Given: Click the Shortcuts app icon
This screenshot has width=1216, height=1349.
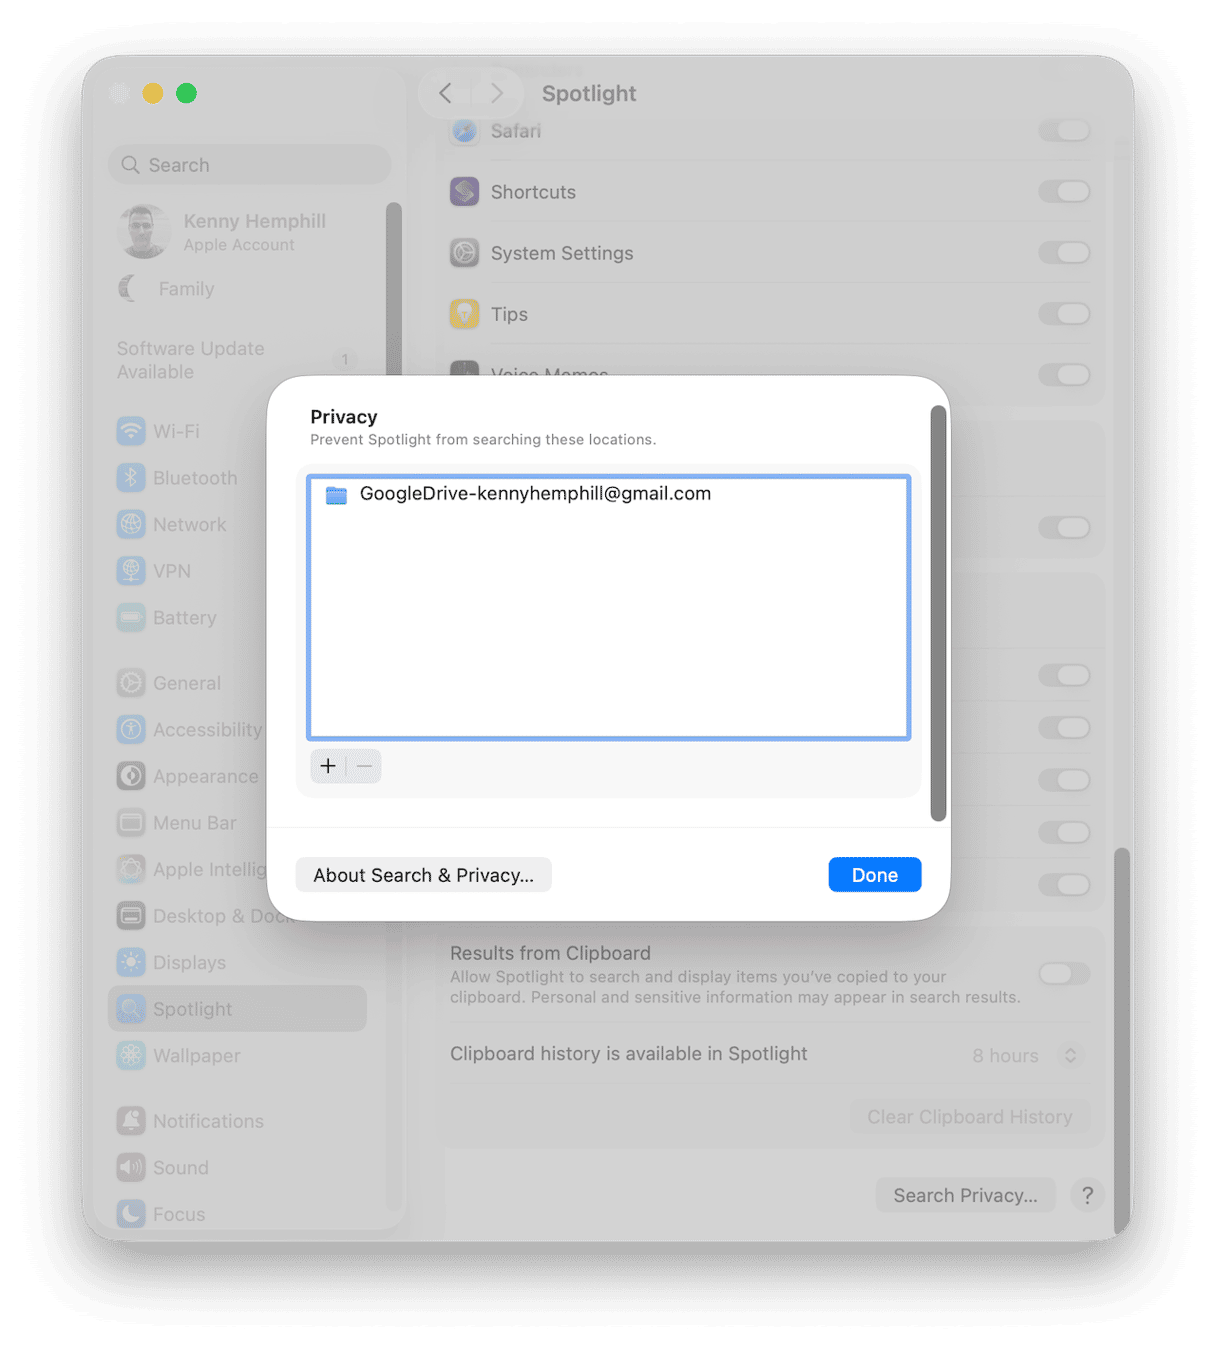Looking at the screenshot, I should tap(464, 191).
